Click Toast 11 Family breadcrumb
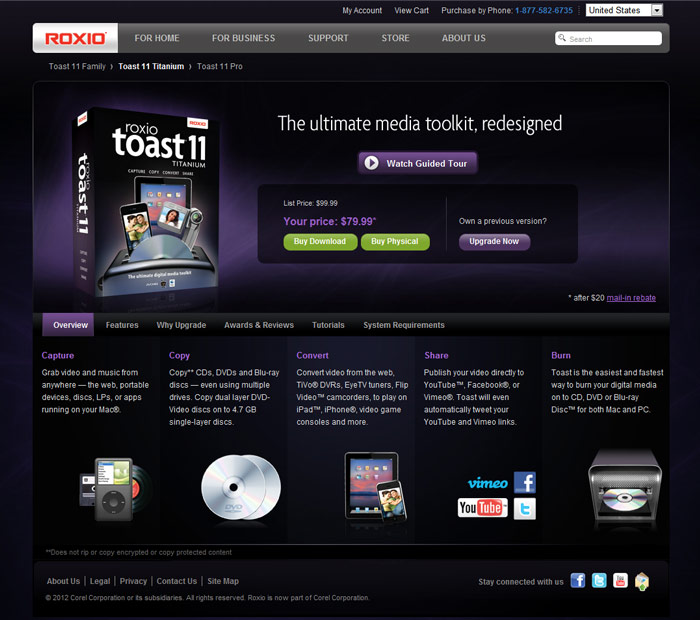700x620 pixels. 77,67
